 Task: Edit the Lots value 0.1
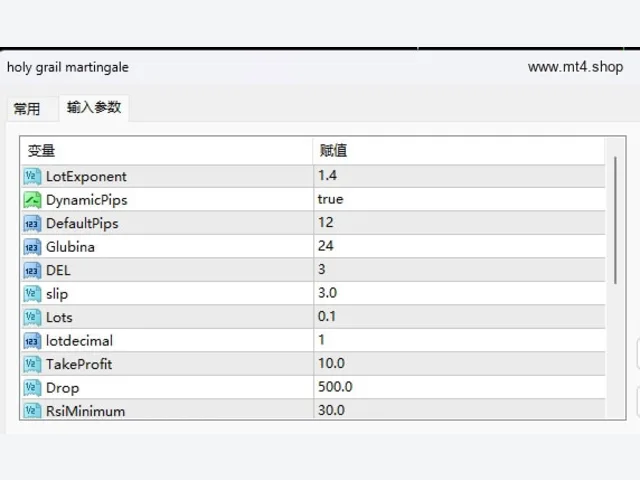[x=459, y=317]
